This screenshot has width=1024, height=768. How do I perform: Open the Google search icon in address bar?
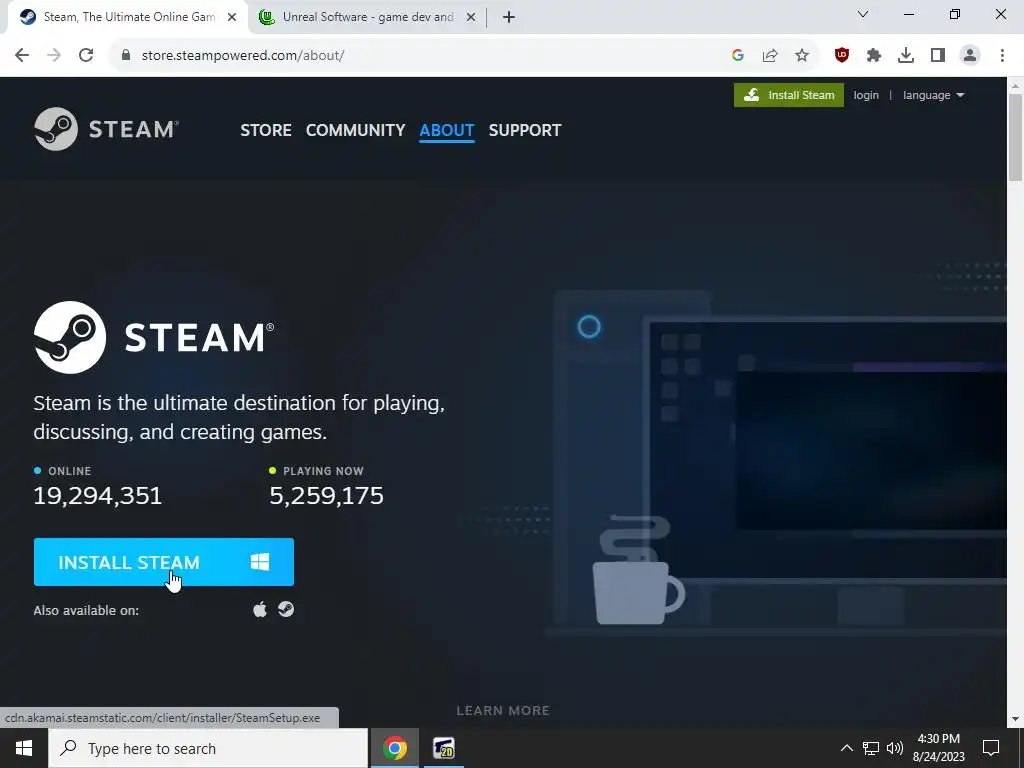738,56
